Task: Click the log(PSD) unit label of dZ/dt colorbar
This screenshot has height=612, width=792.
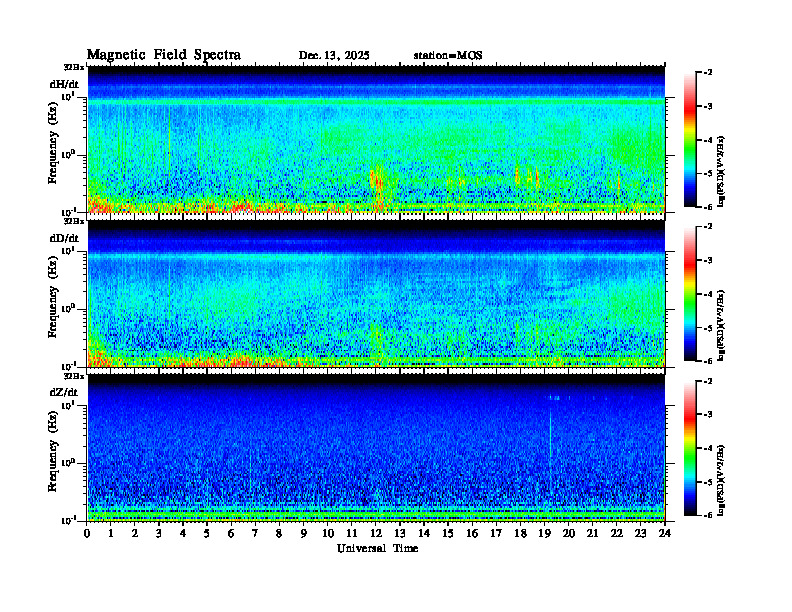Action: pyautogui.click(x=721, y=480)
